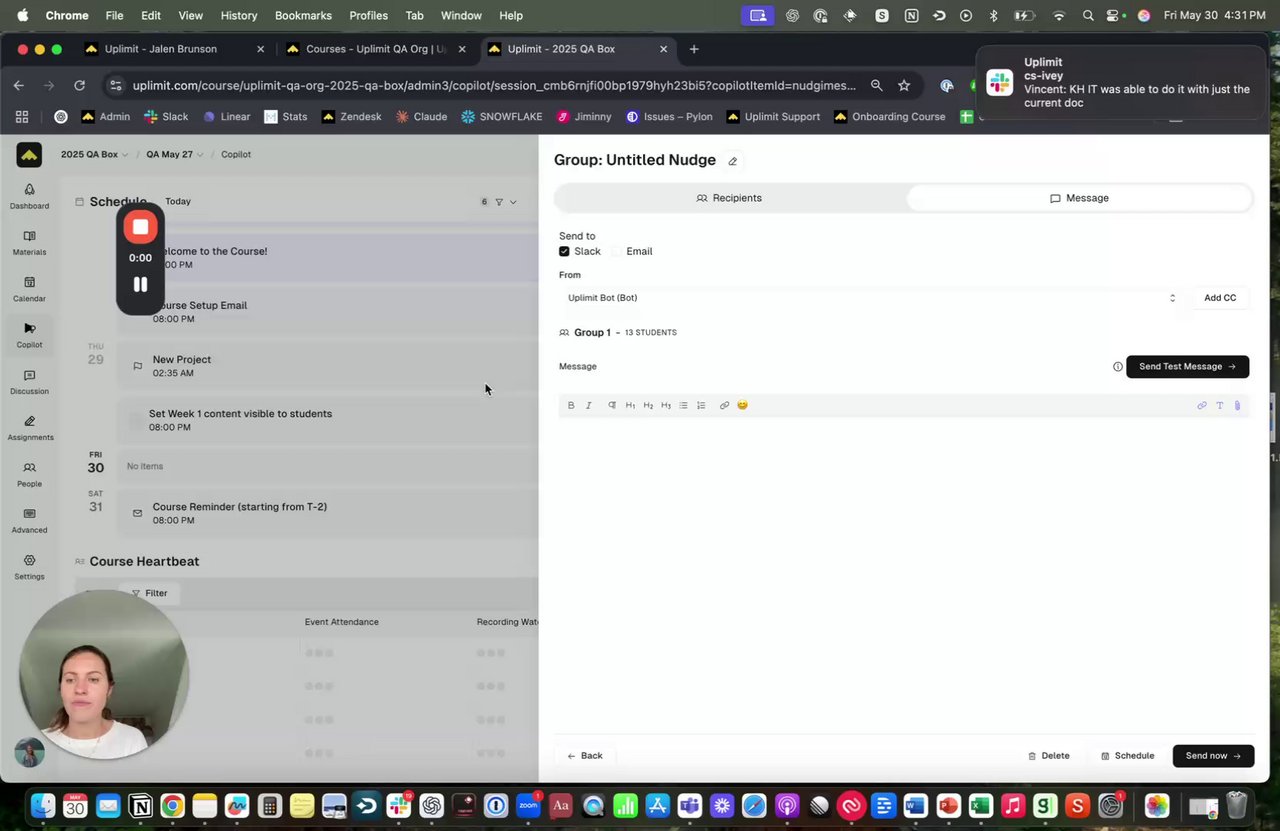Open Copilot in the left sidebar

tap(29, 335)
